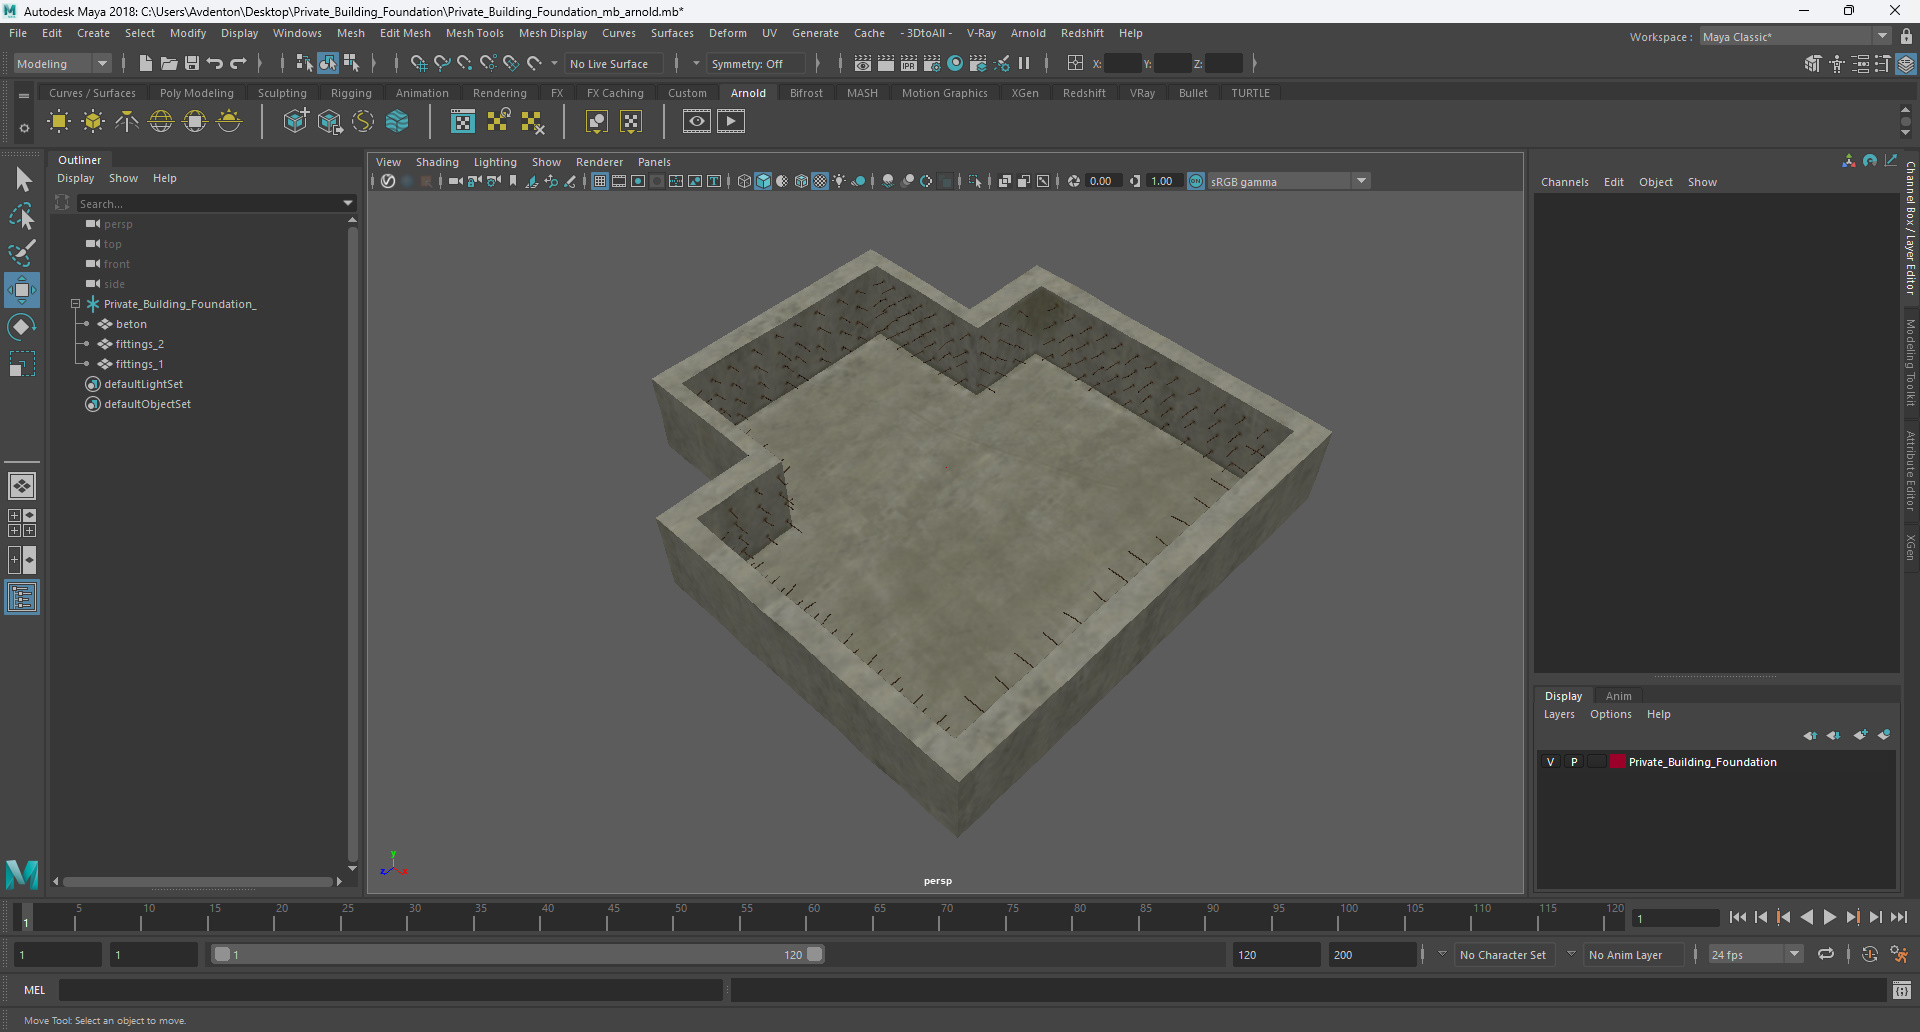Open Layers menu in layer editor
Screen dimensions: 1920x1032
tap(1559, 714)
